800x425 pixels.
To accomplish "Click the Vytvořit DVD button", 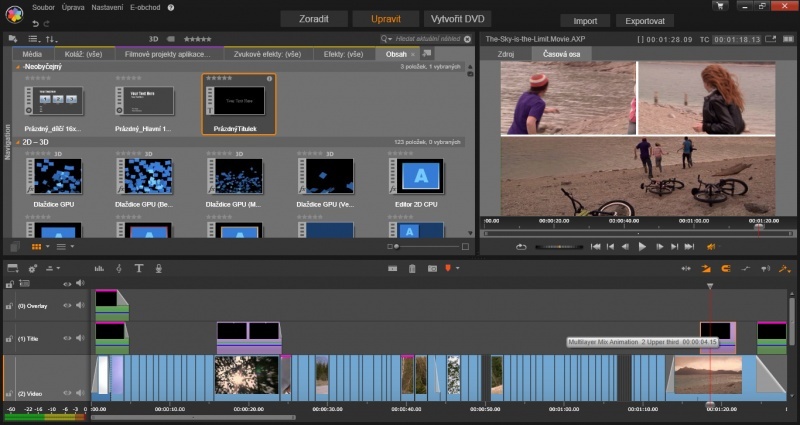I will [457, 19].
